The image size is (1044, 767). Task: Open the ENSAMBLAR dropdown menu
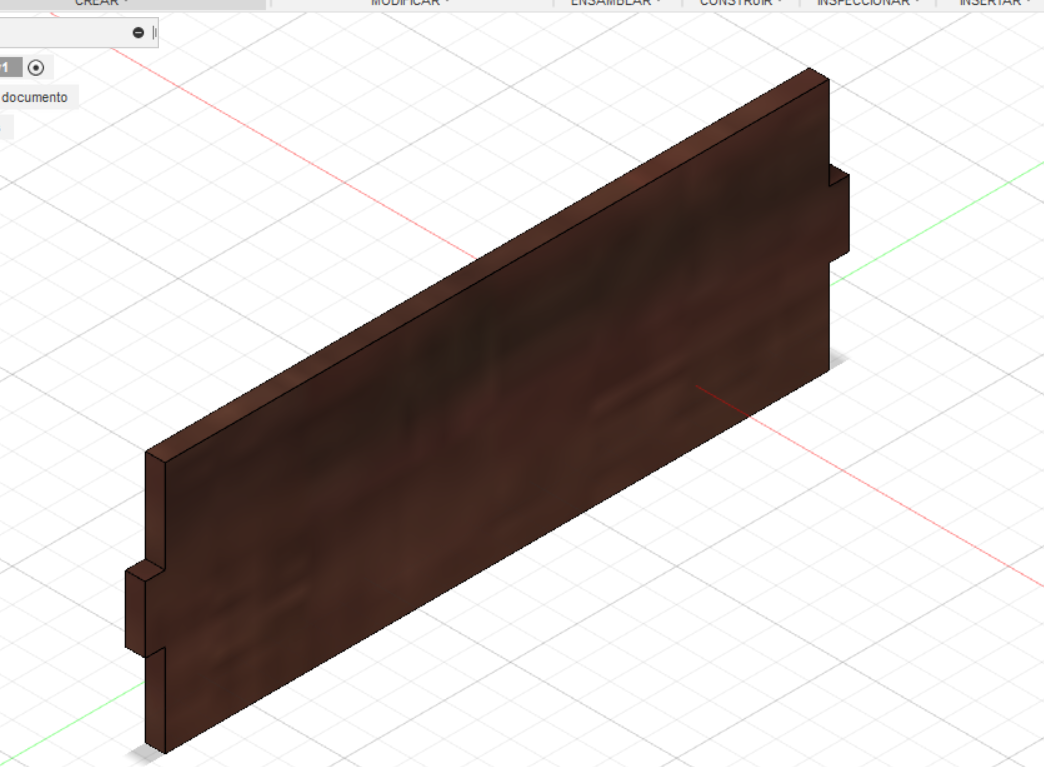(x=616, y=3)
